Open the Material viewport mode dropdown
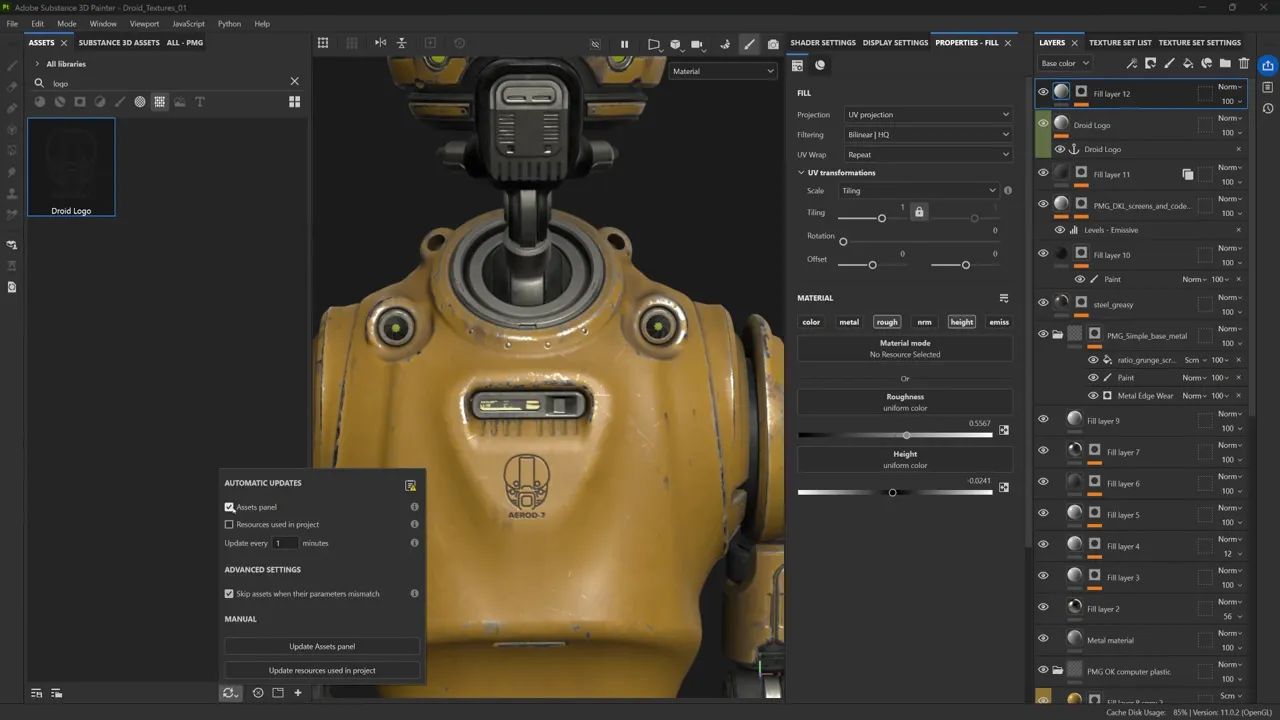Screen dimensions: 1280x720 pyautogui.click(x=722, y=72)
